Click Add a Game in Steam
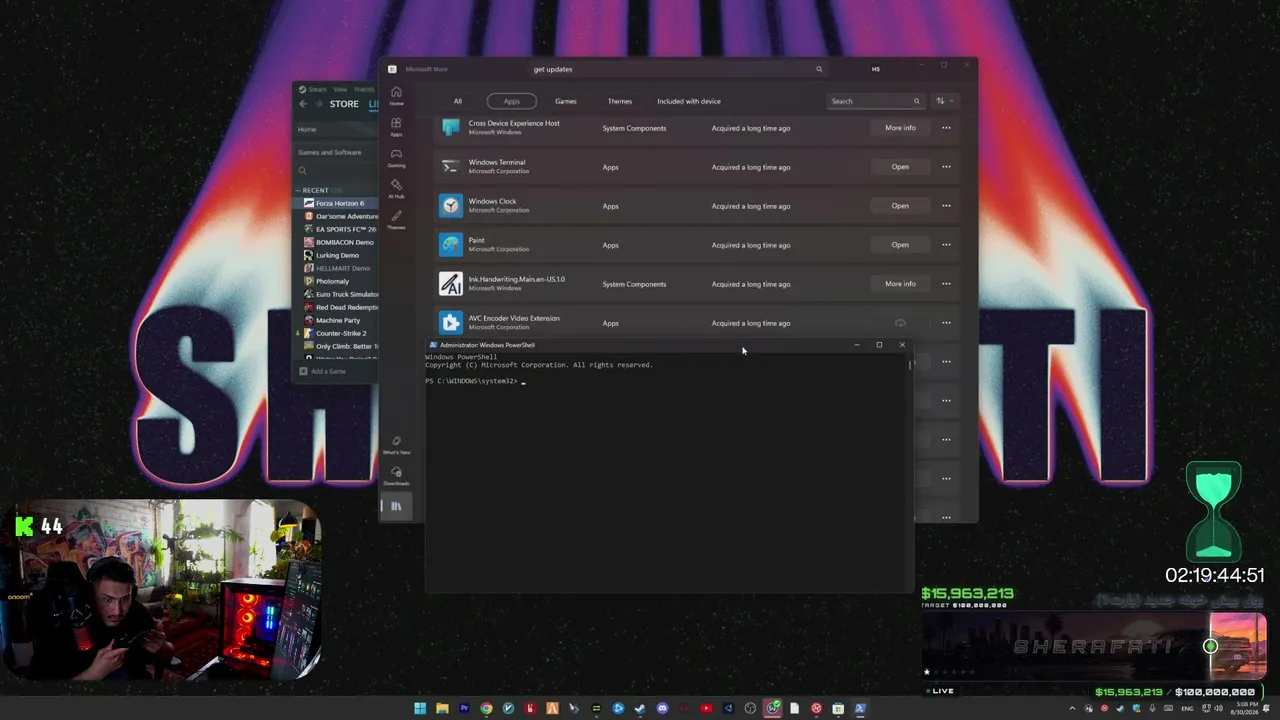The height and width of the screenshot is (720, 1280). 323,371
